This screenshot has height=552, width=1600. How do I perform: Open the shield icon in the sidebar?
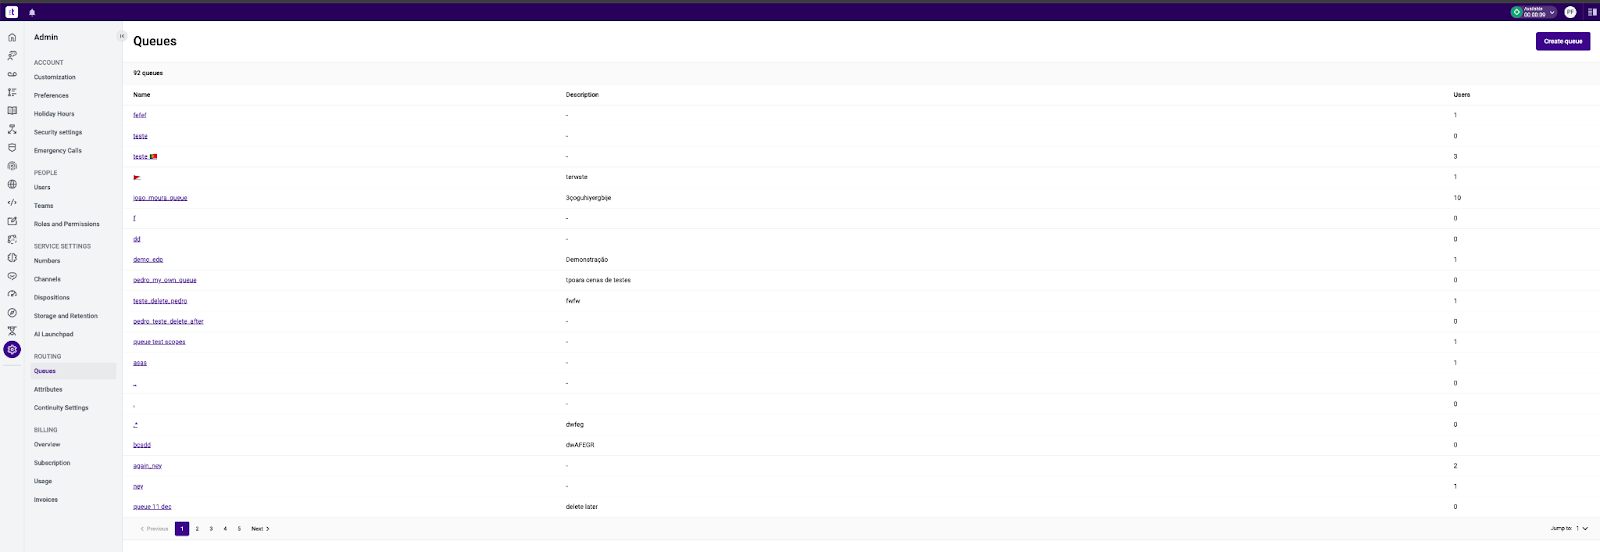pos(12,147)
